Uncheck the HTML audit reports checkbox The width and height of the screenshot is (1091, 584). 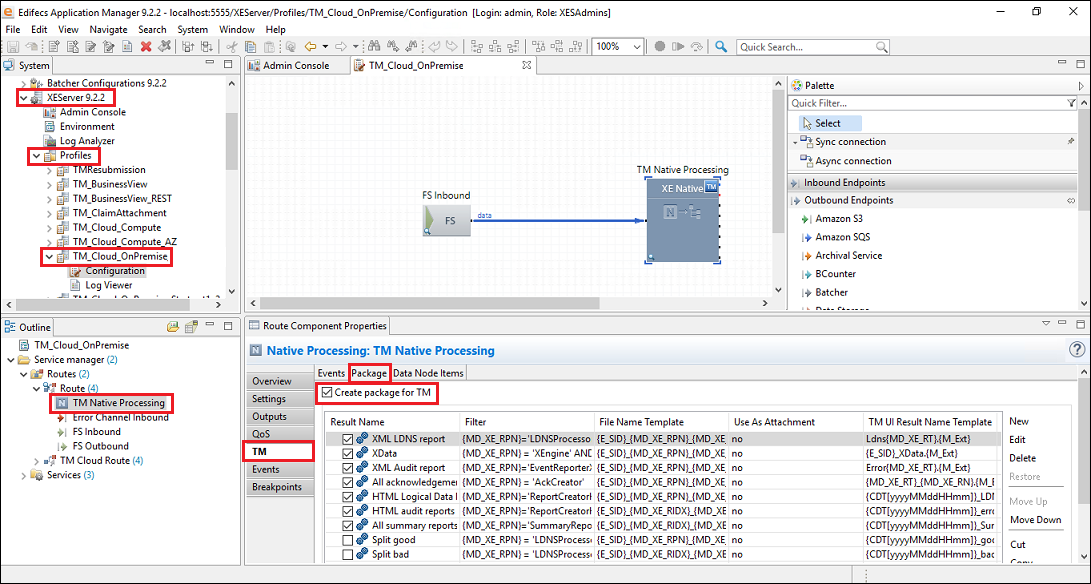click(347, 511)
